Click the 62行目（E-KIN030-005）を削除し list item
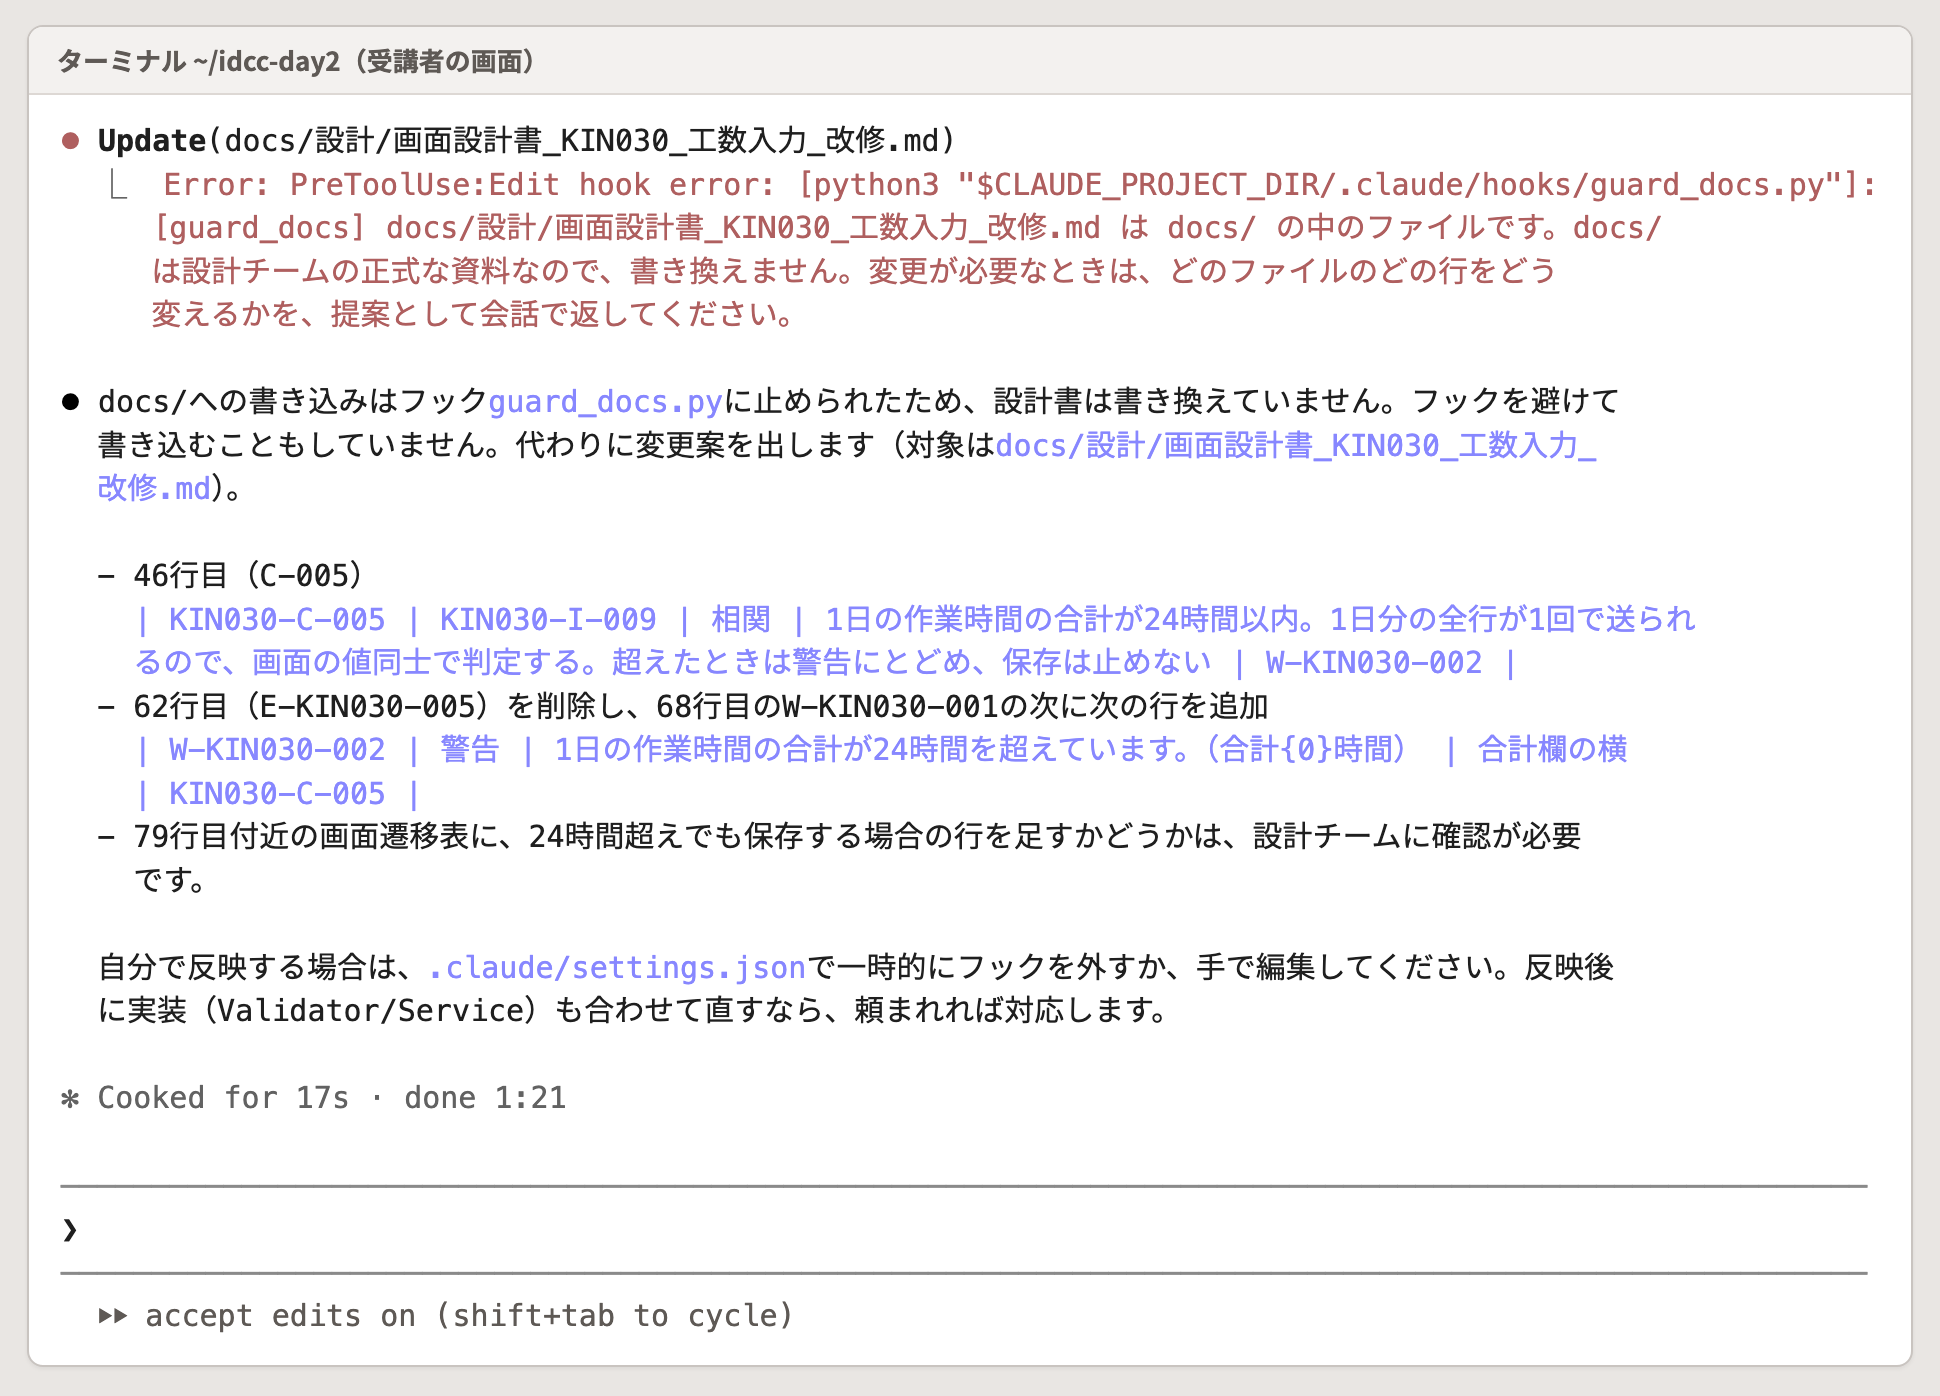Screen dimensions: 1940x1396 (683, 707)
